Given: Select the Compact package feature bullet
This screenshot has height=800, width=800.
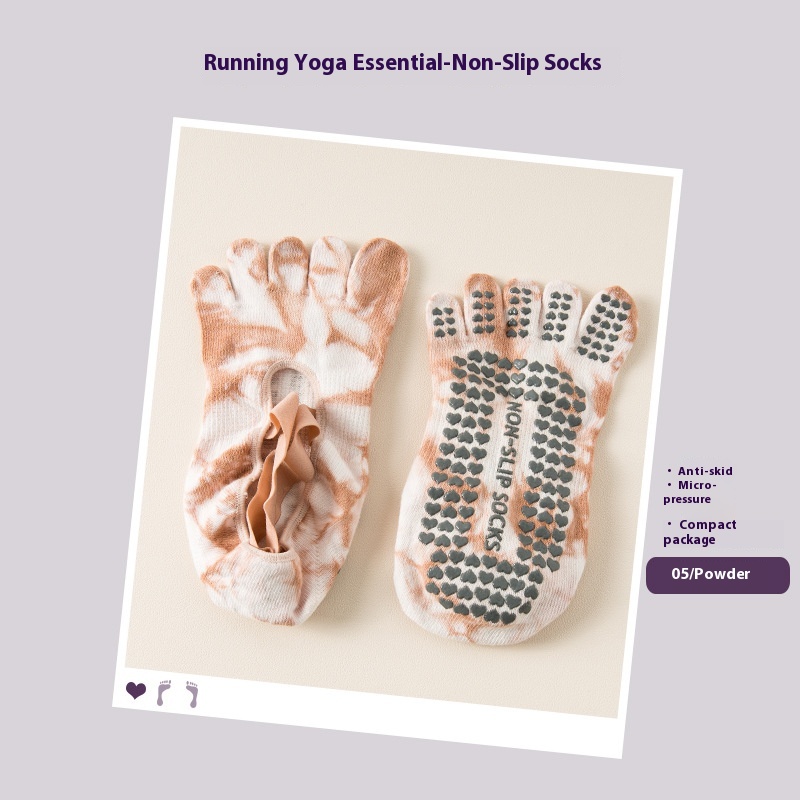Looking at the screenshot, I should pyautogui.click(x=699, y=532).
